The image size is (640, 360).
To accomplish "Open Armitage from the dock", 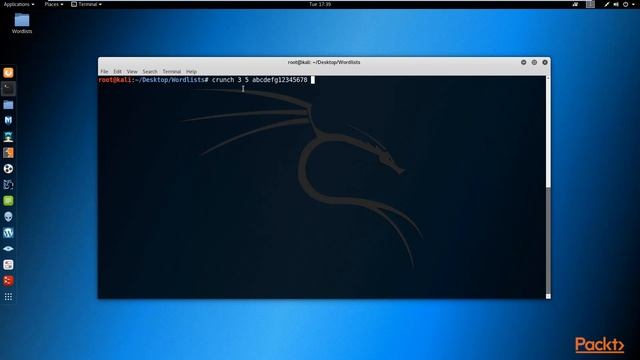I will click(8, 137).
